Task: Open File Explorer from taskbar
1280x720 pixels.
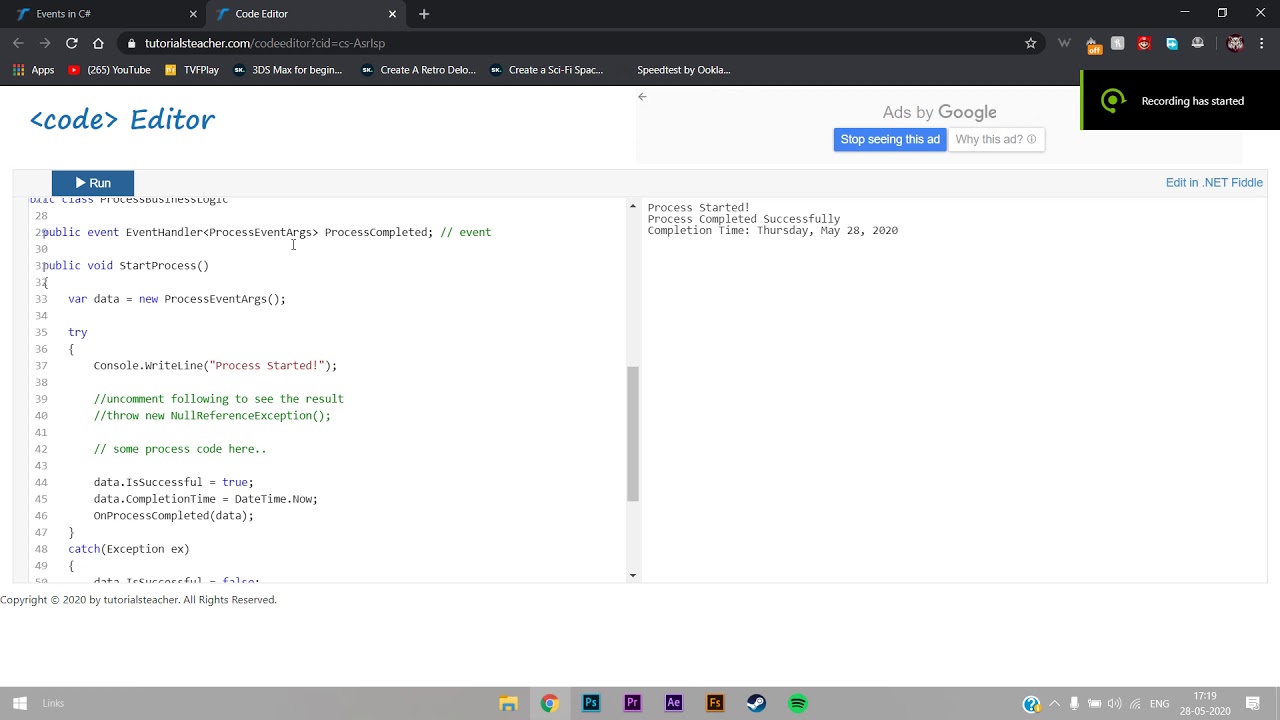Action: pos(508,703)
